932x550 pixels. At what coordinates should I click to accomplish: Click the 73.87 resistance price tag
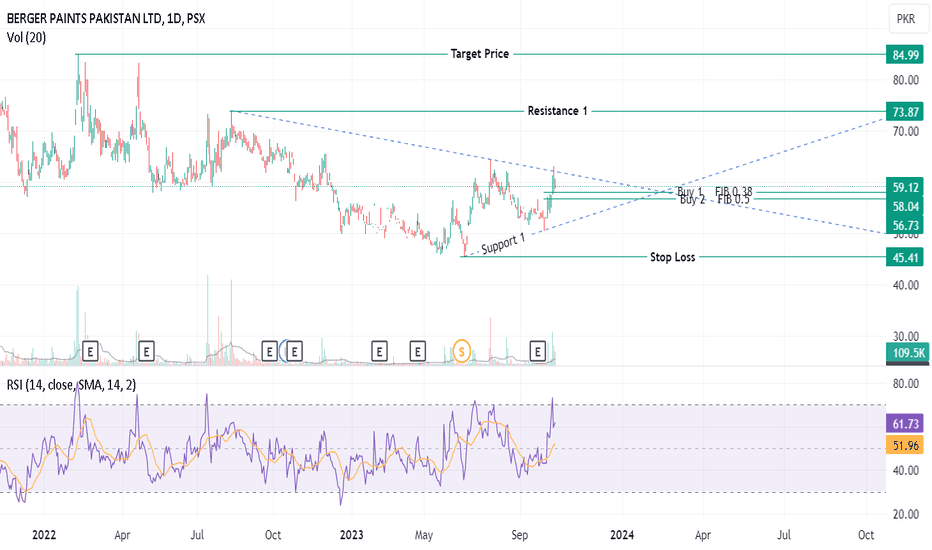coord(905,112)
